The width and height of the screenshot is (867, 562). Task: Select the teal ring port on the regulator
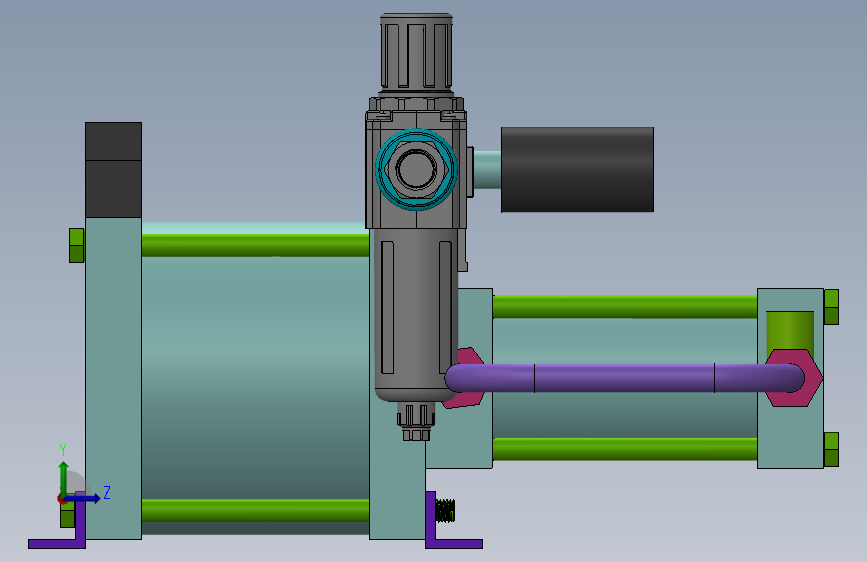[416, 169]
